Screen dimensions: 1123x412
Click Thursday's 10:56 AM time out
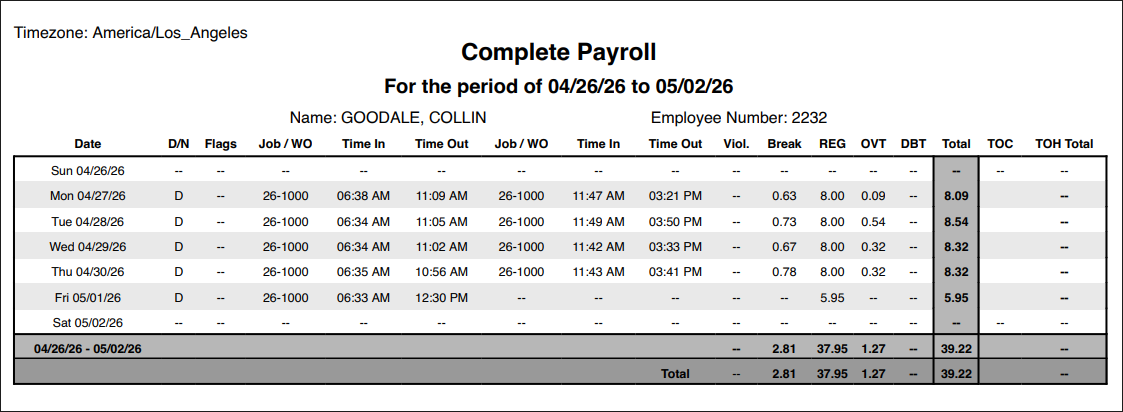click(441, 272)
